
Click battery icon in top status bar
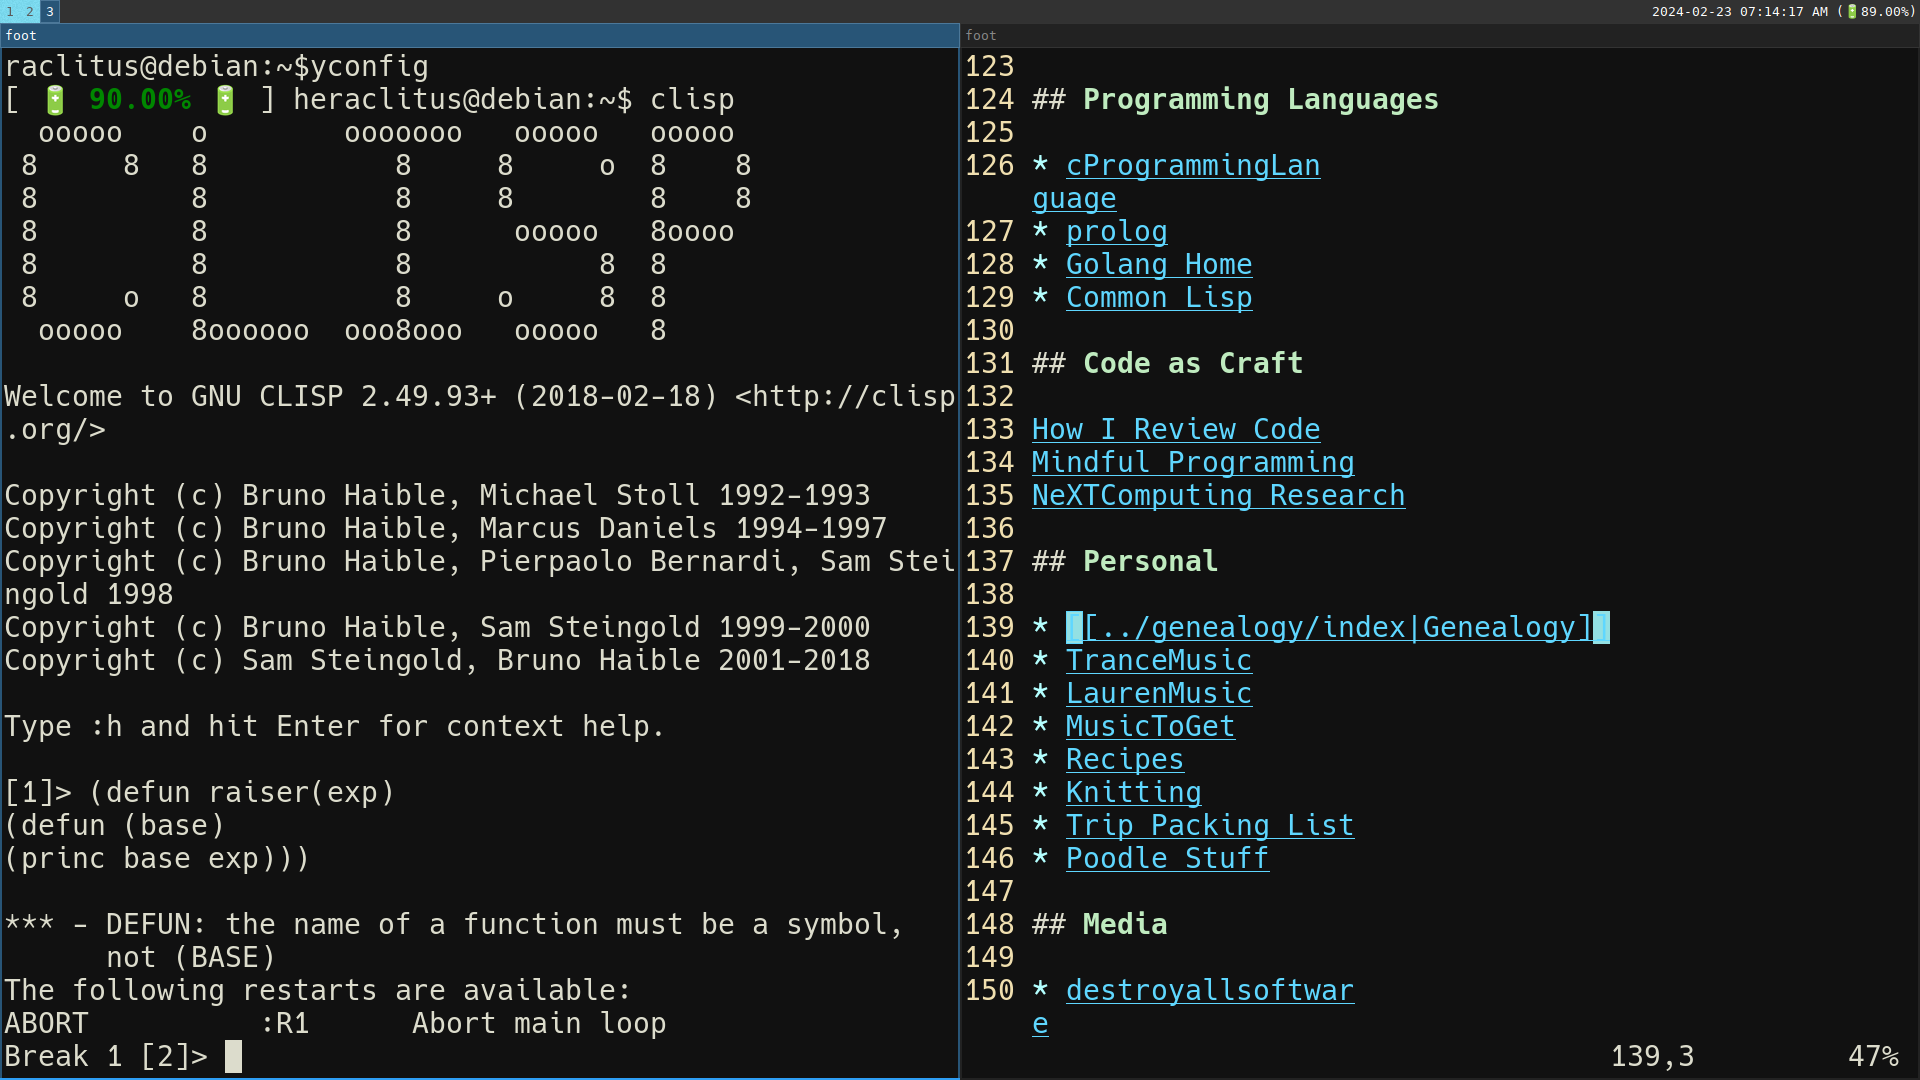[x=1852, y=11]
